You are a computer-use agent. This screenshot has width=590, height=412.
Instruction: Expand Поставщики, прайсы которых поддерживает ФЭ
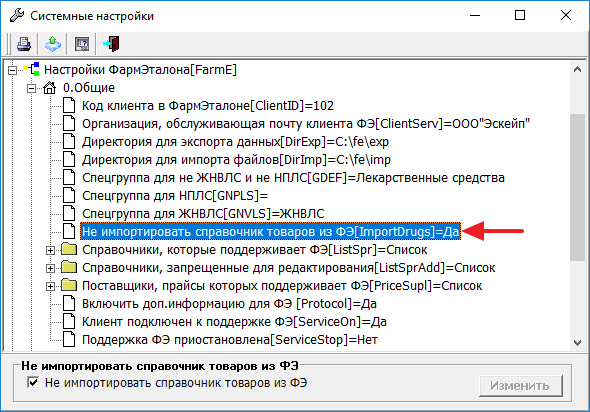click(50, 286)
